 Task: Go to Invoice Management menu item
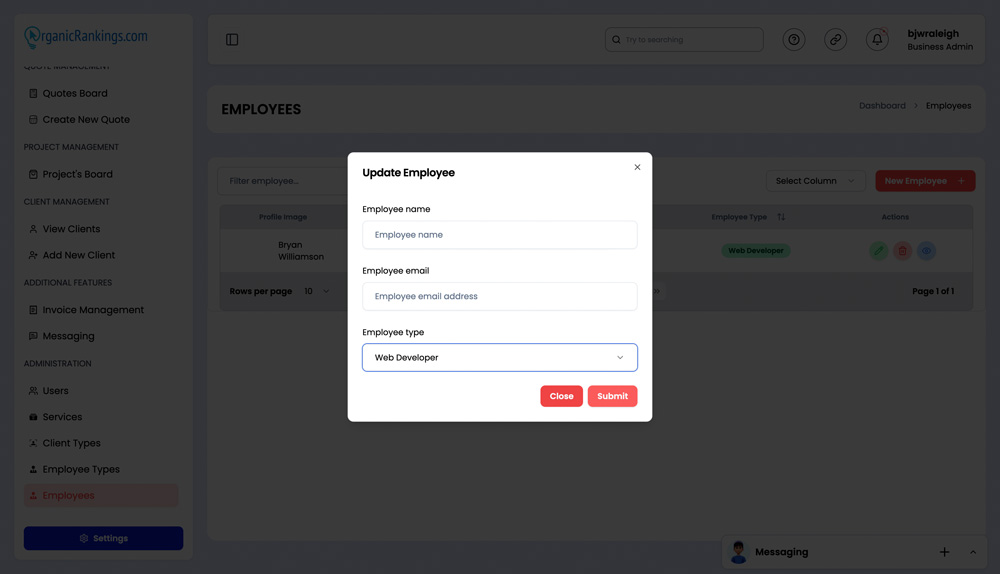[93, 310]
